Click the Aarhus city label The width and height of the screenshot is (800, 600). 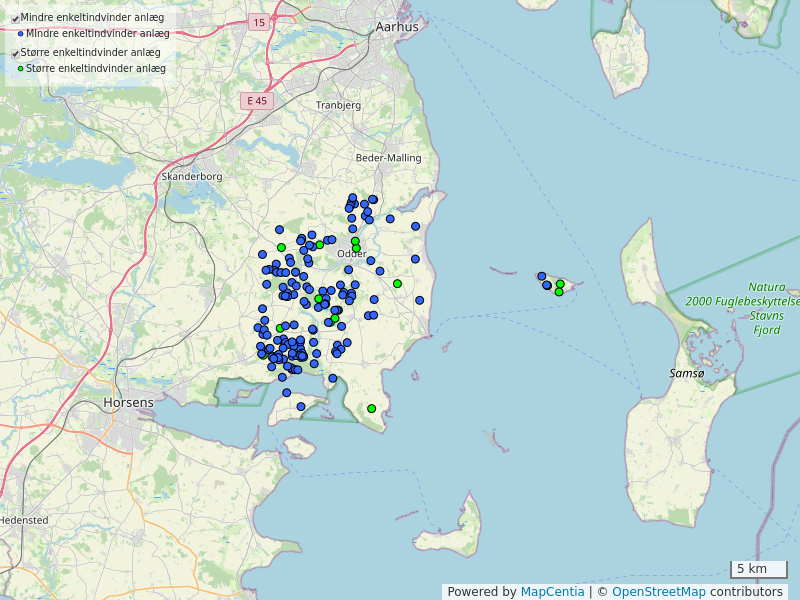coord(397,27)
